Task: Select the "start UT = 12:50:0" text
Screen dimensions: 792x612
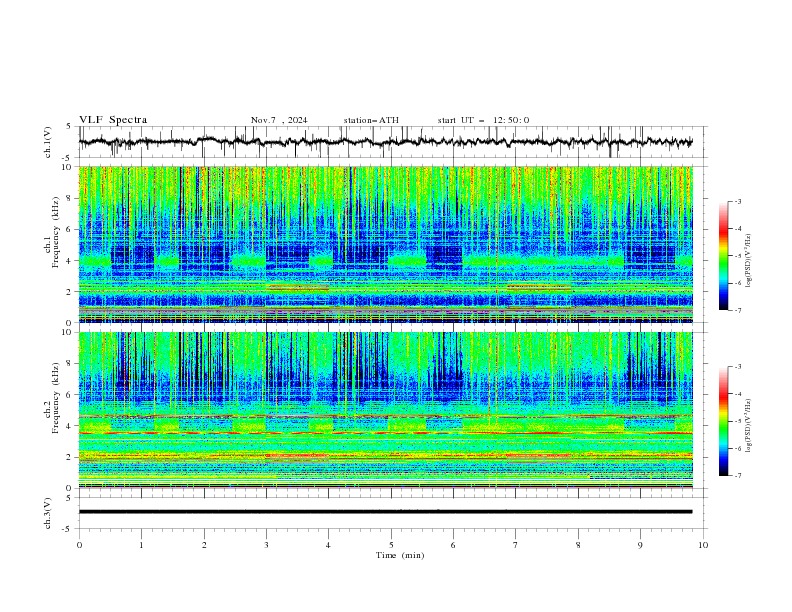Action: pyautogui.click(x=483, y=120)
